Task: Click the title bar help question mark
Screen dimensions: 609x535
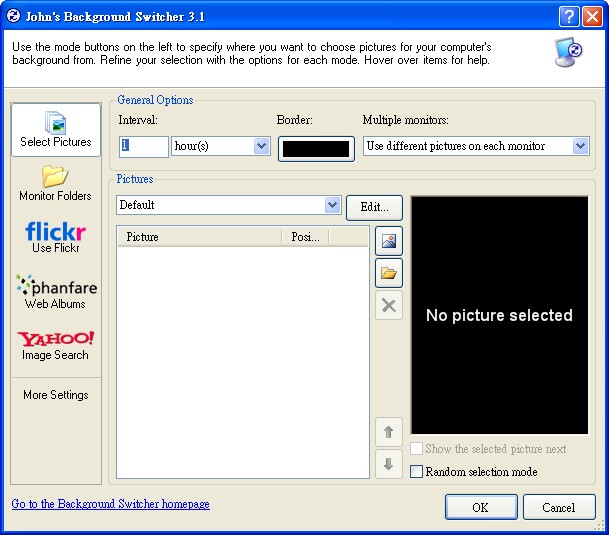Action: pyautogui.click(x=569, y=17)
